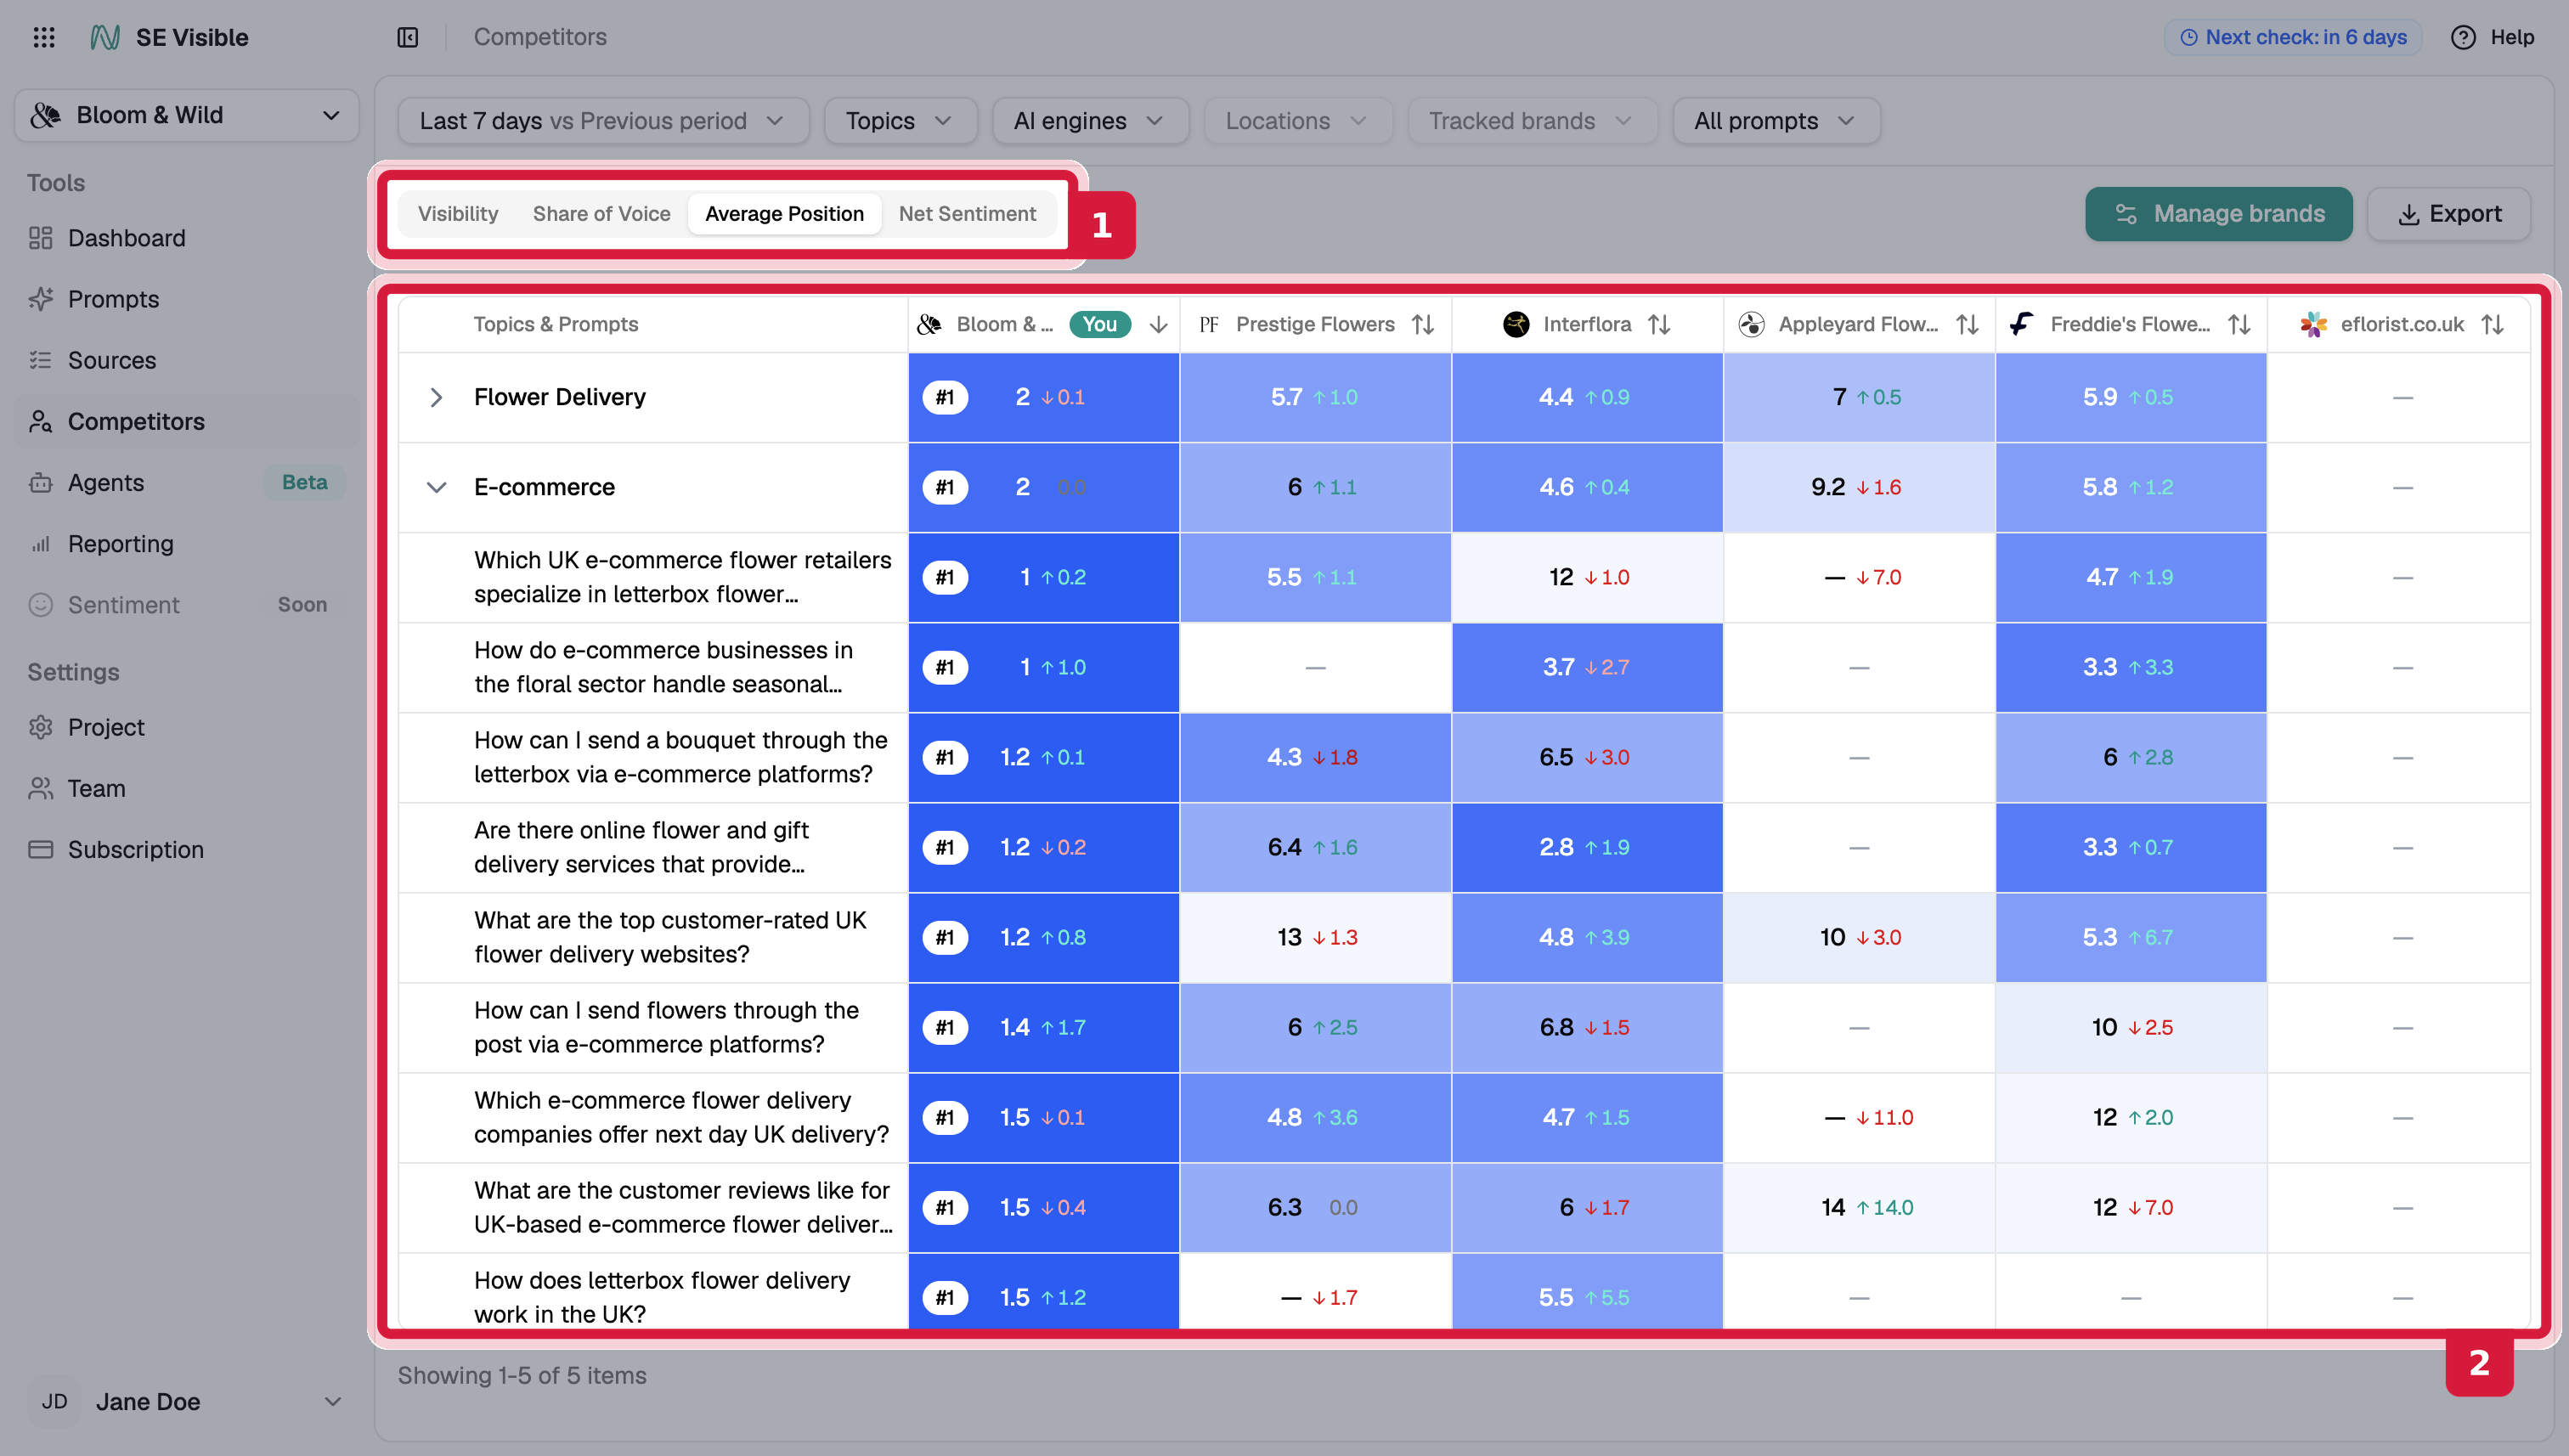Click the Appleyard Flowers brand logo
The image size is (2569, 1456).
tap(1751, 324)
